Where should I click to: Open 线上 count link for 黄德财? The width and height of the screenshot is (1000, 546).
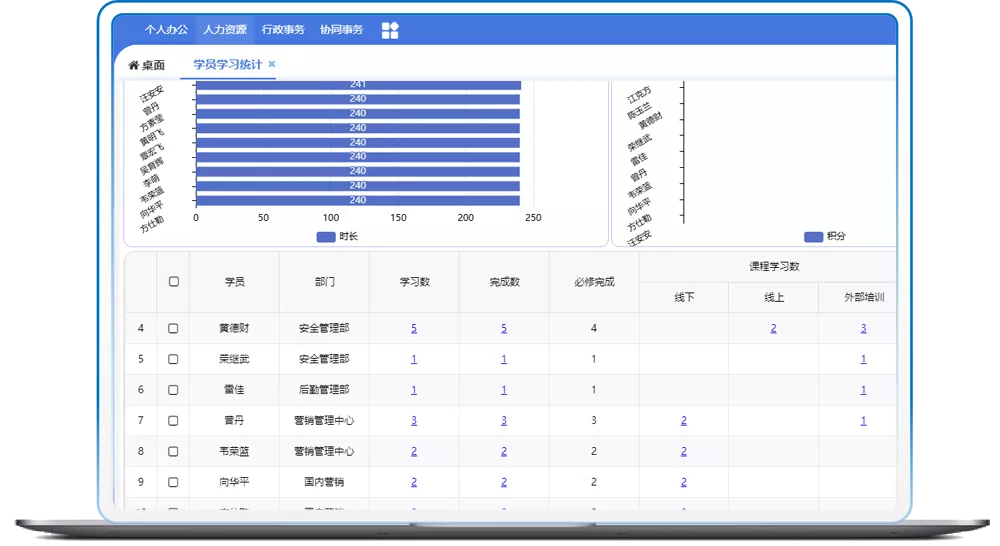click(774, 328)
